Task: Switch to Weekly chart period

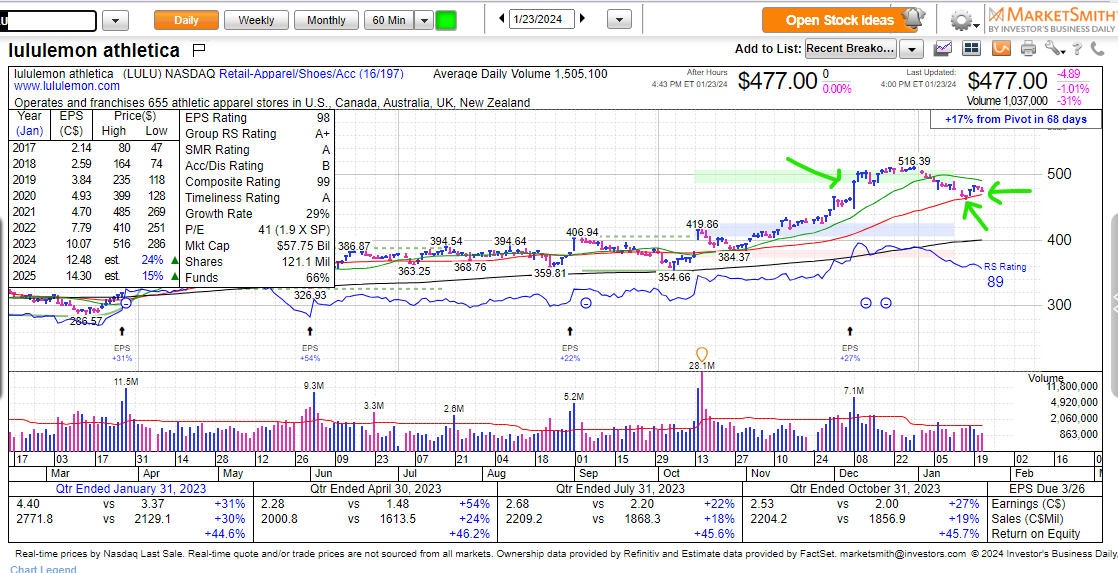Action: coord(256,21)
